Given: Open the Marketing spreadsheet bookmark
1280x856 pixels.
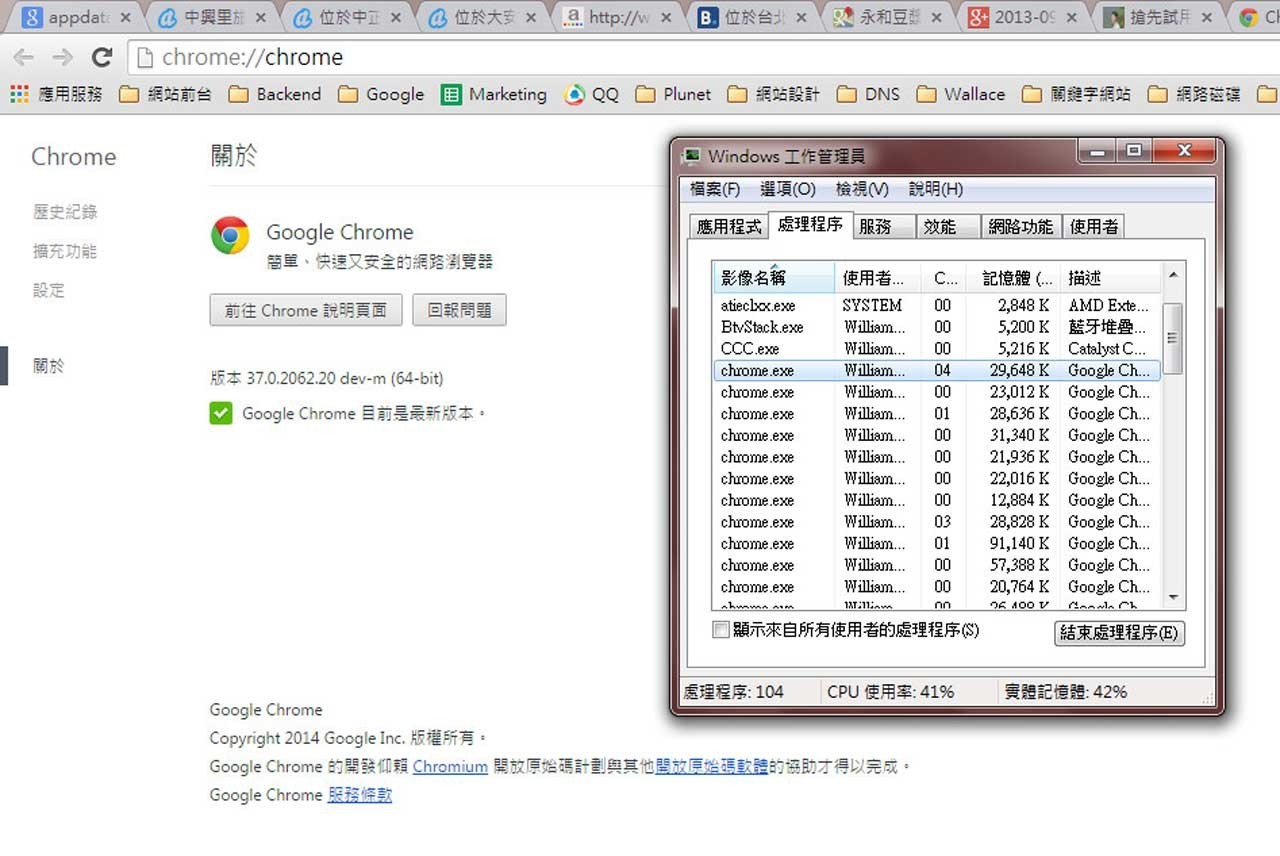Looking at the screenshot, I should (494, 94).
